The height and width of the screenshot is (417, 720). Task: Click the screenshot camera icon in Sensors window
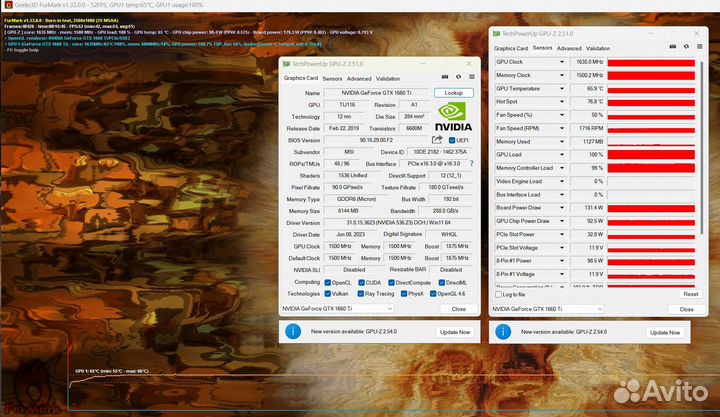(x=673, y=46)
